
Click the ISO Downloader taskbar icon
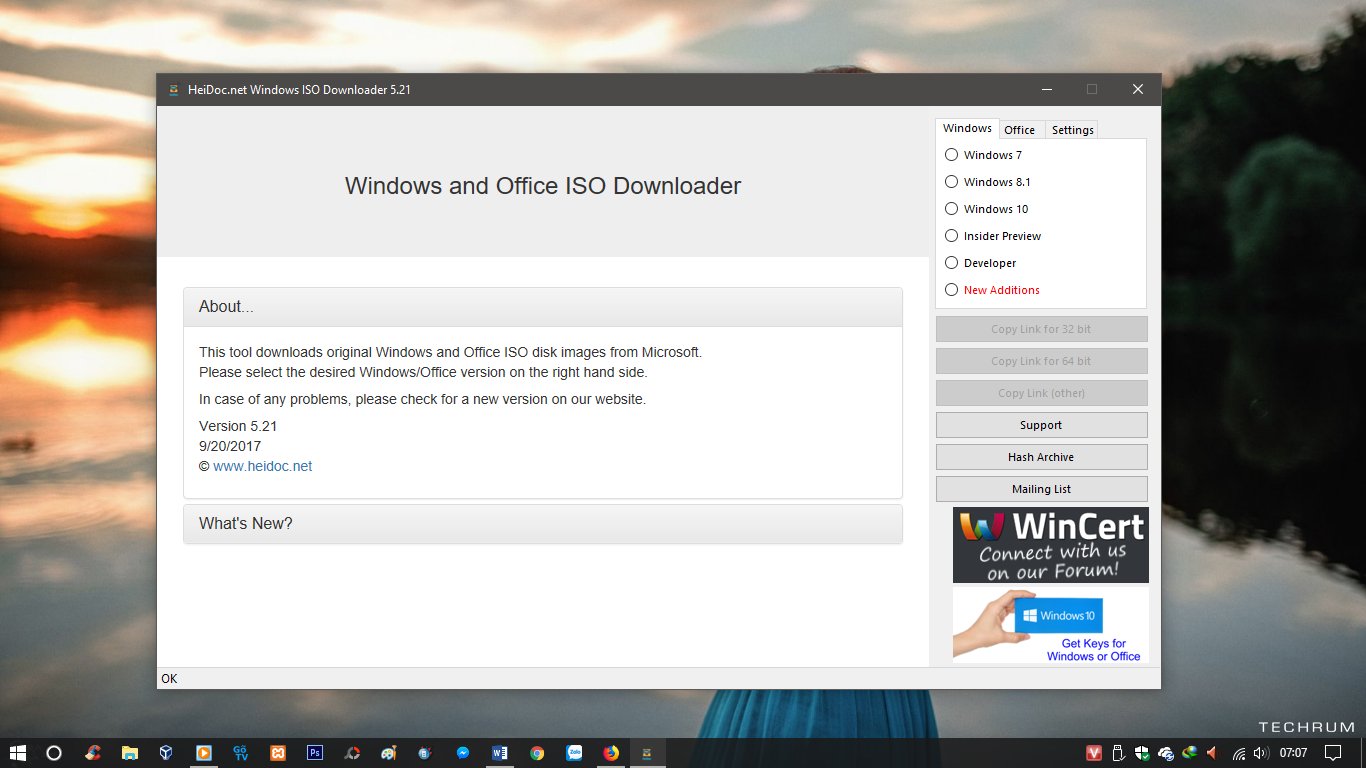pos(648,753)
